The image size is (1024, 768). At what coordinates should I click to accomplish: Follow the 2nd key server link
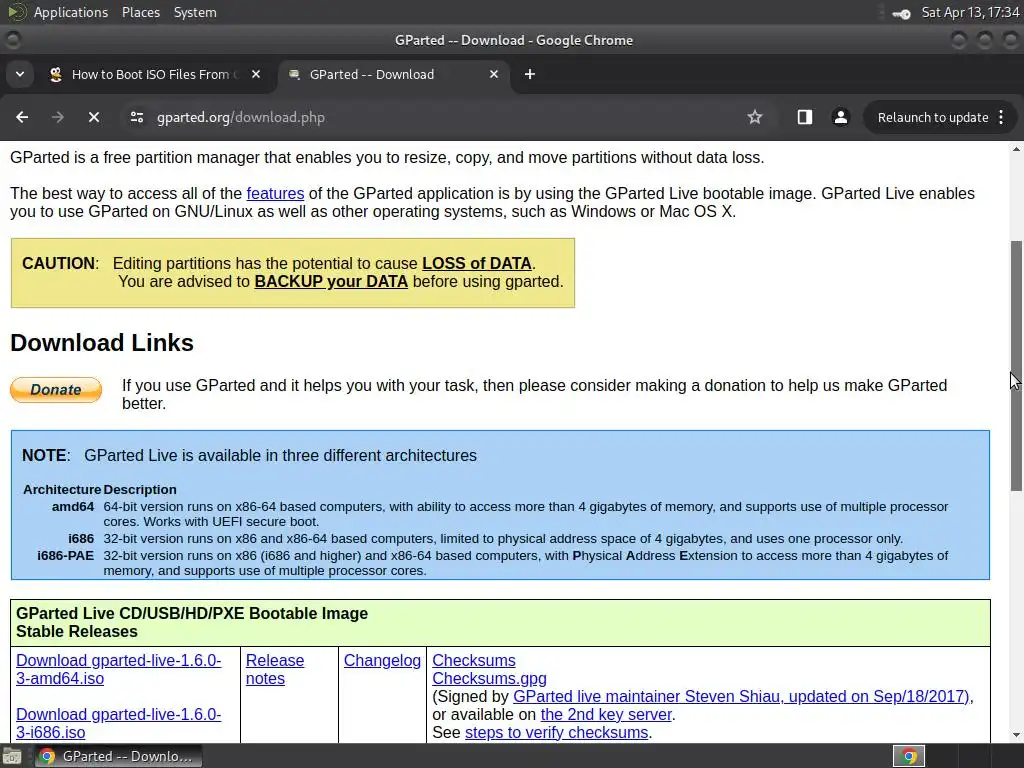[607, 714]
